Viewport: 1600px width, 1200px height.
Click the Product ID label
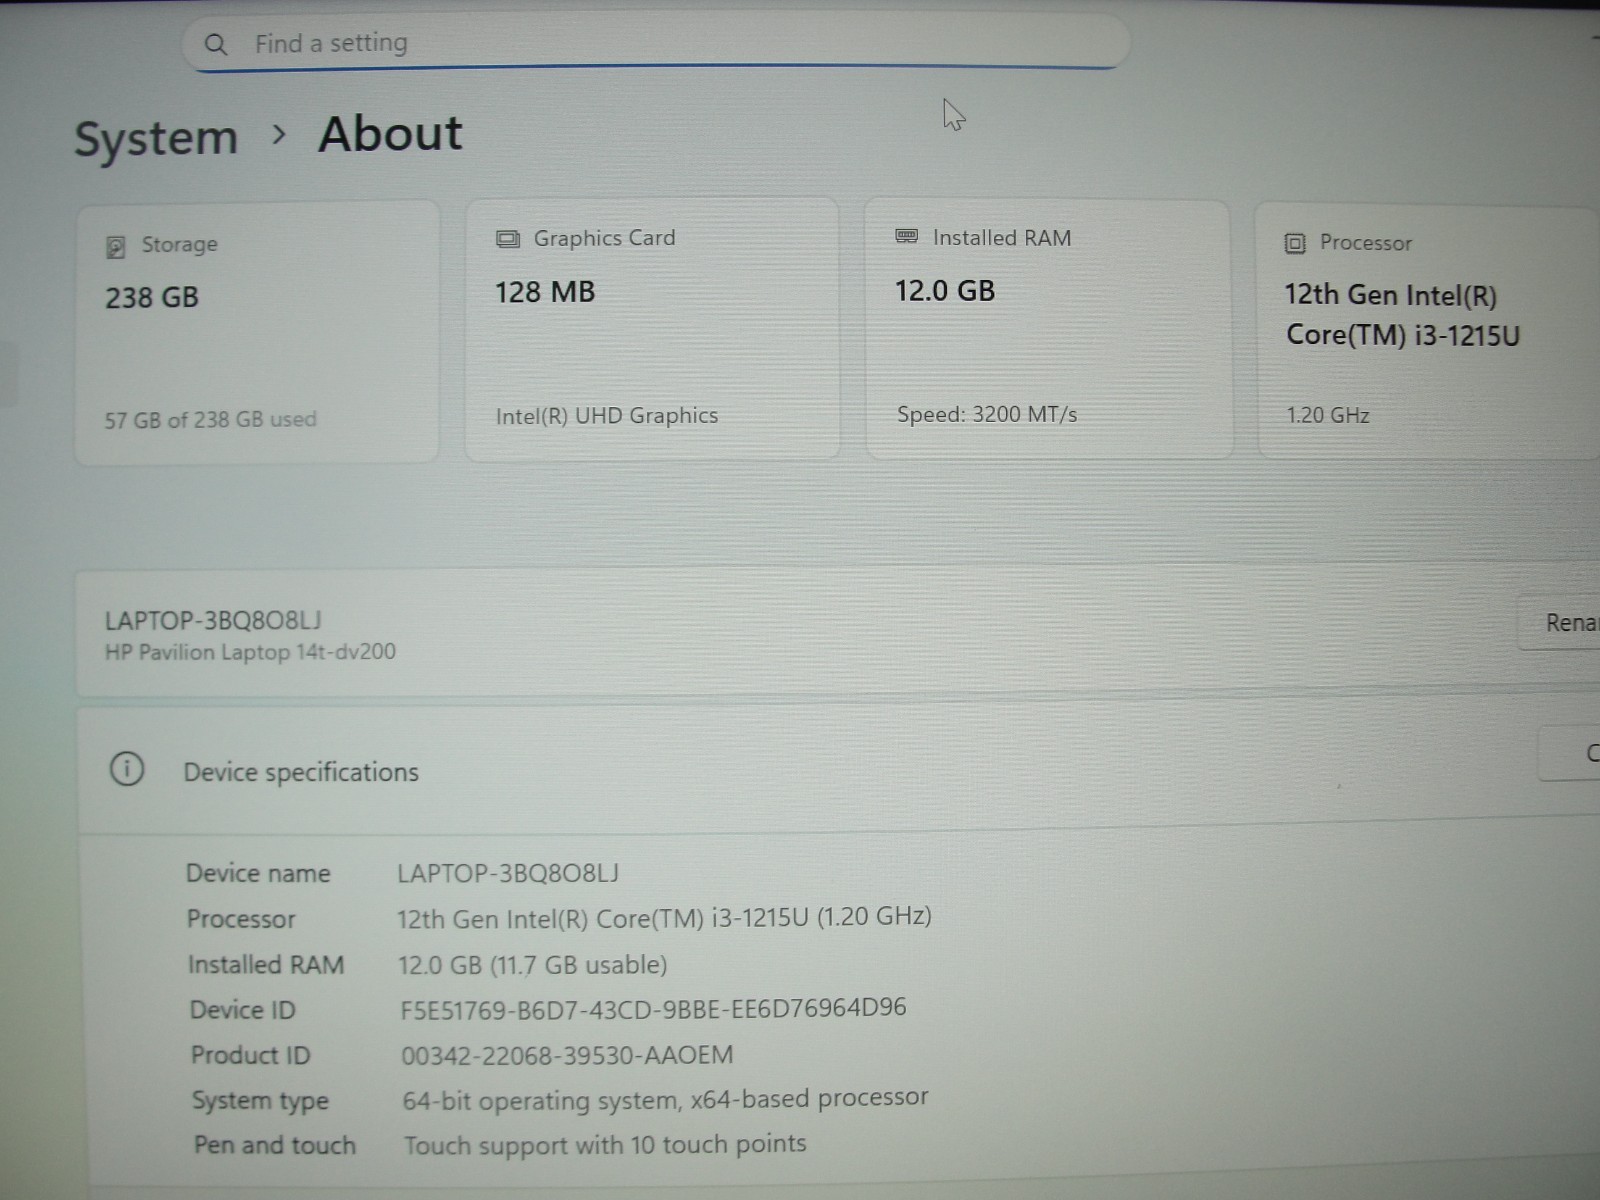[x=251, y=1055]
